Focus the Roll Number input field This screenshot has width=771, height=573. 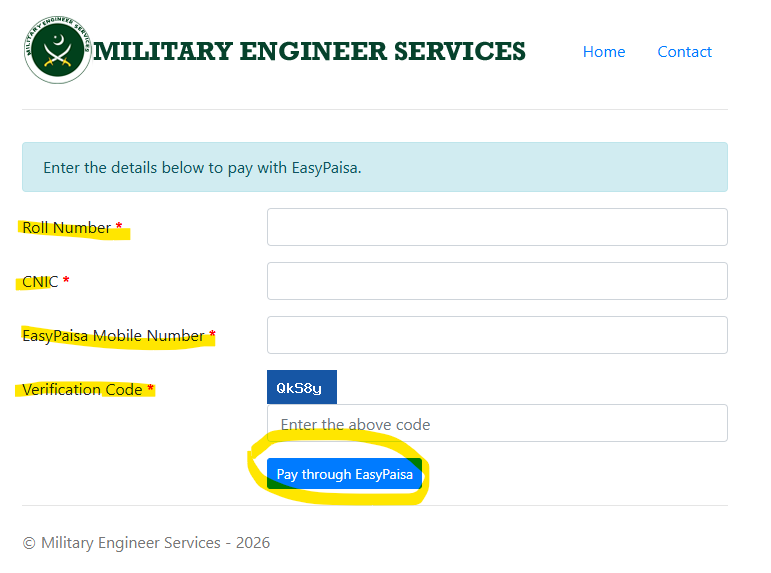497,227
